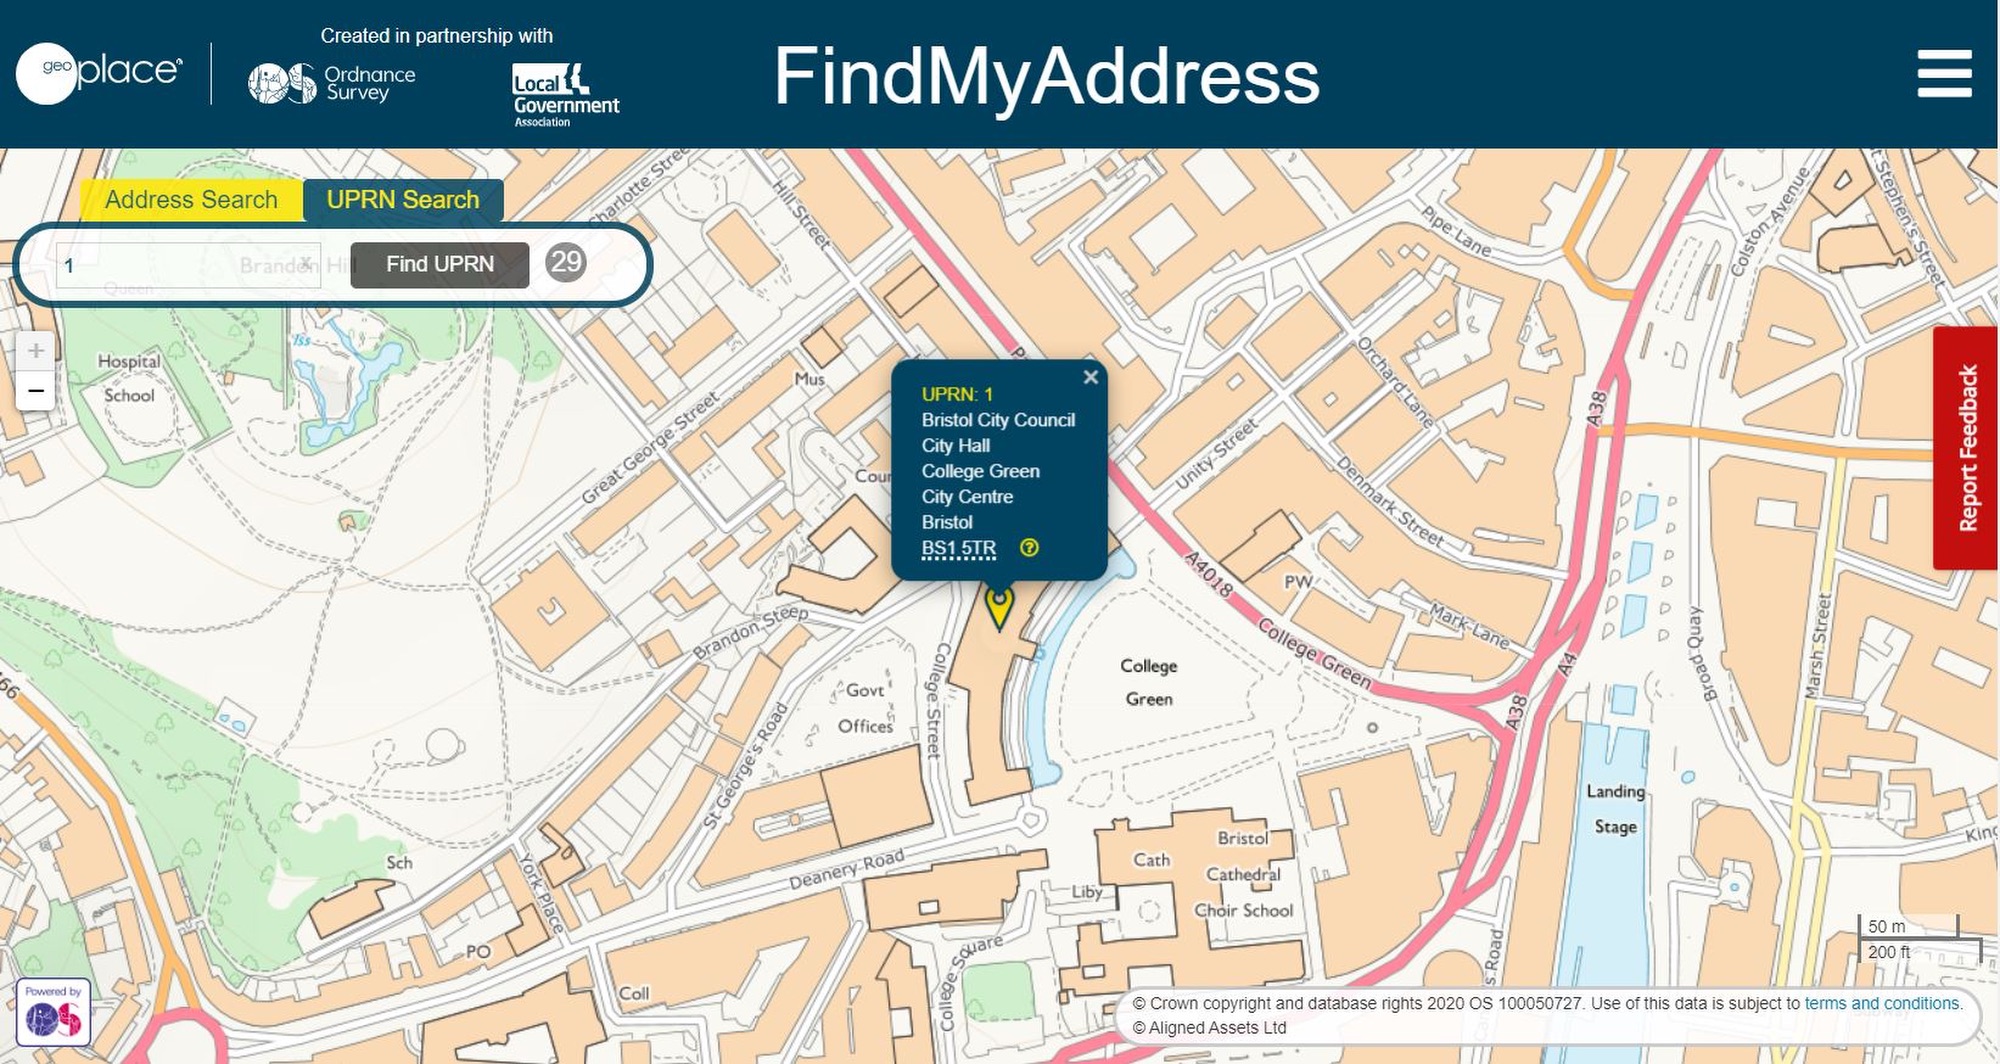Open the hamburger menu icon
2000x1064 pixels.
point(1944,74)
